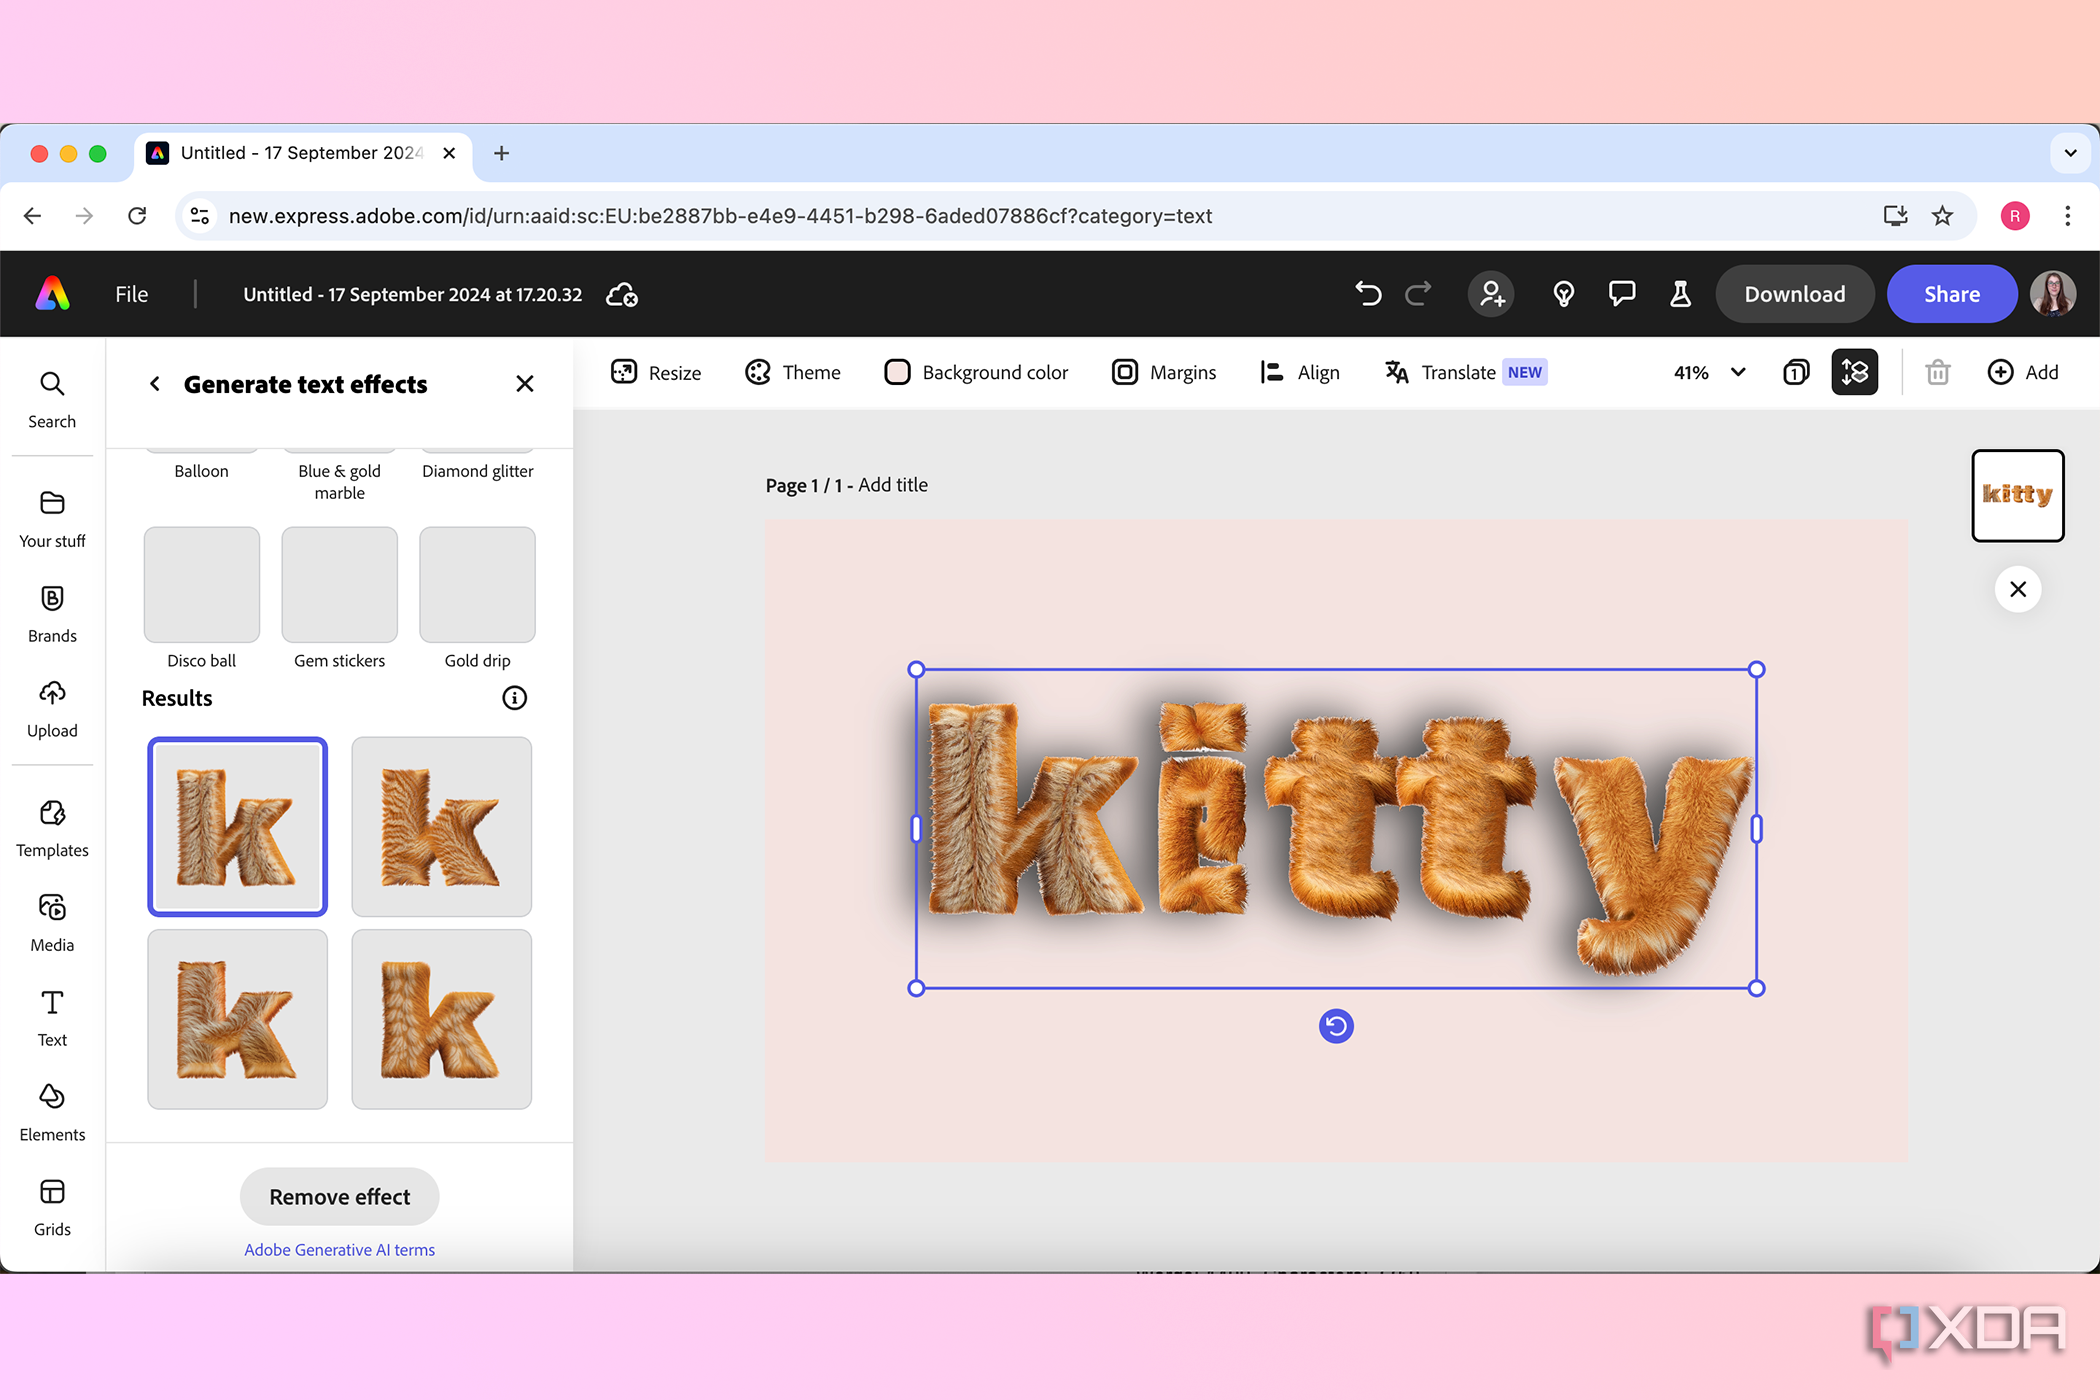Image resolution: width=2100 pixels, height=1400 pixels.
Task: Open the Grids panel
Action: point(52,1208)
